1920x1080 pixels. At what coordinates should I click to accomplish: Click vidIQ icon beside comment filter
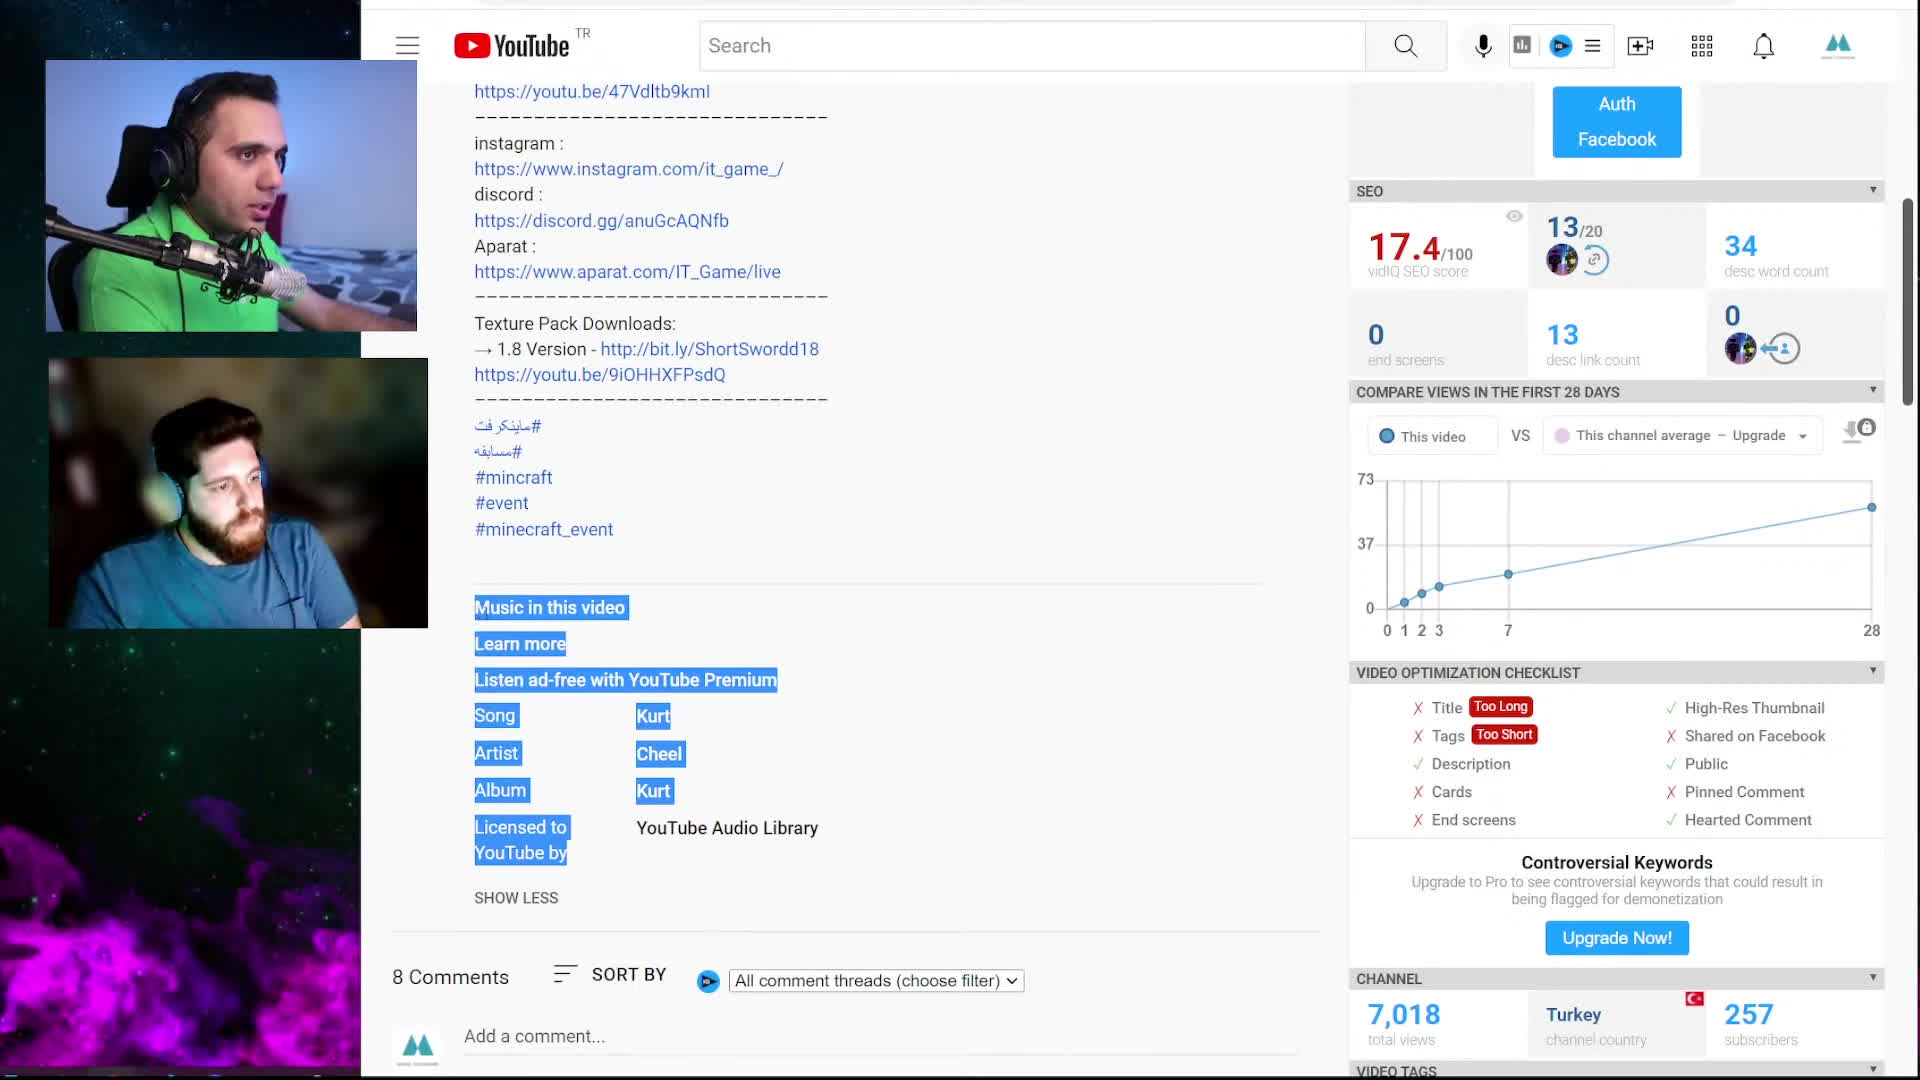tap(708, 981)
